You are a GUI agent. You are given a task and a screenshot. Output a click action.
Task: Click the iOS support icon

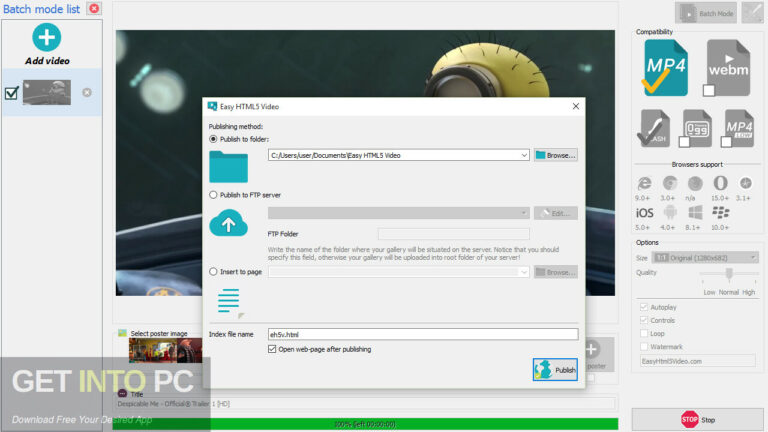pyautogui.click(x=644, y=213)
